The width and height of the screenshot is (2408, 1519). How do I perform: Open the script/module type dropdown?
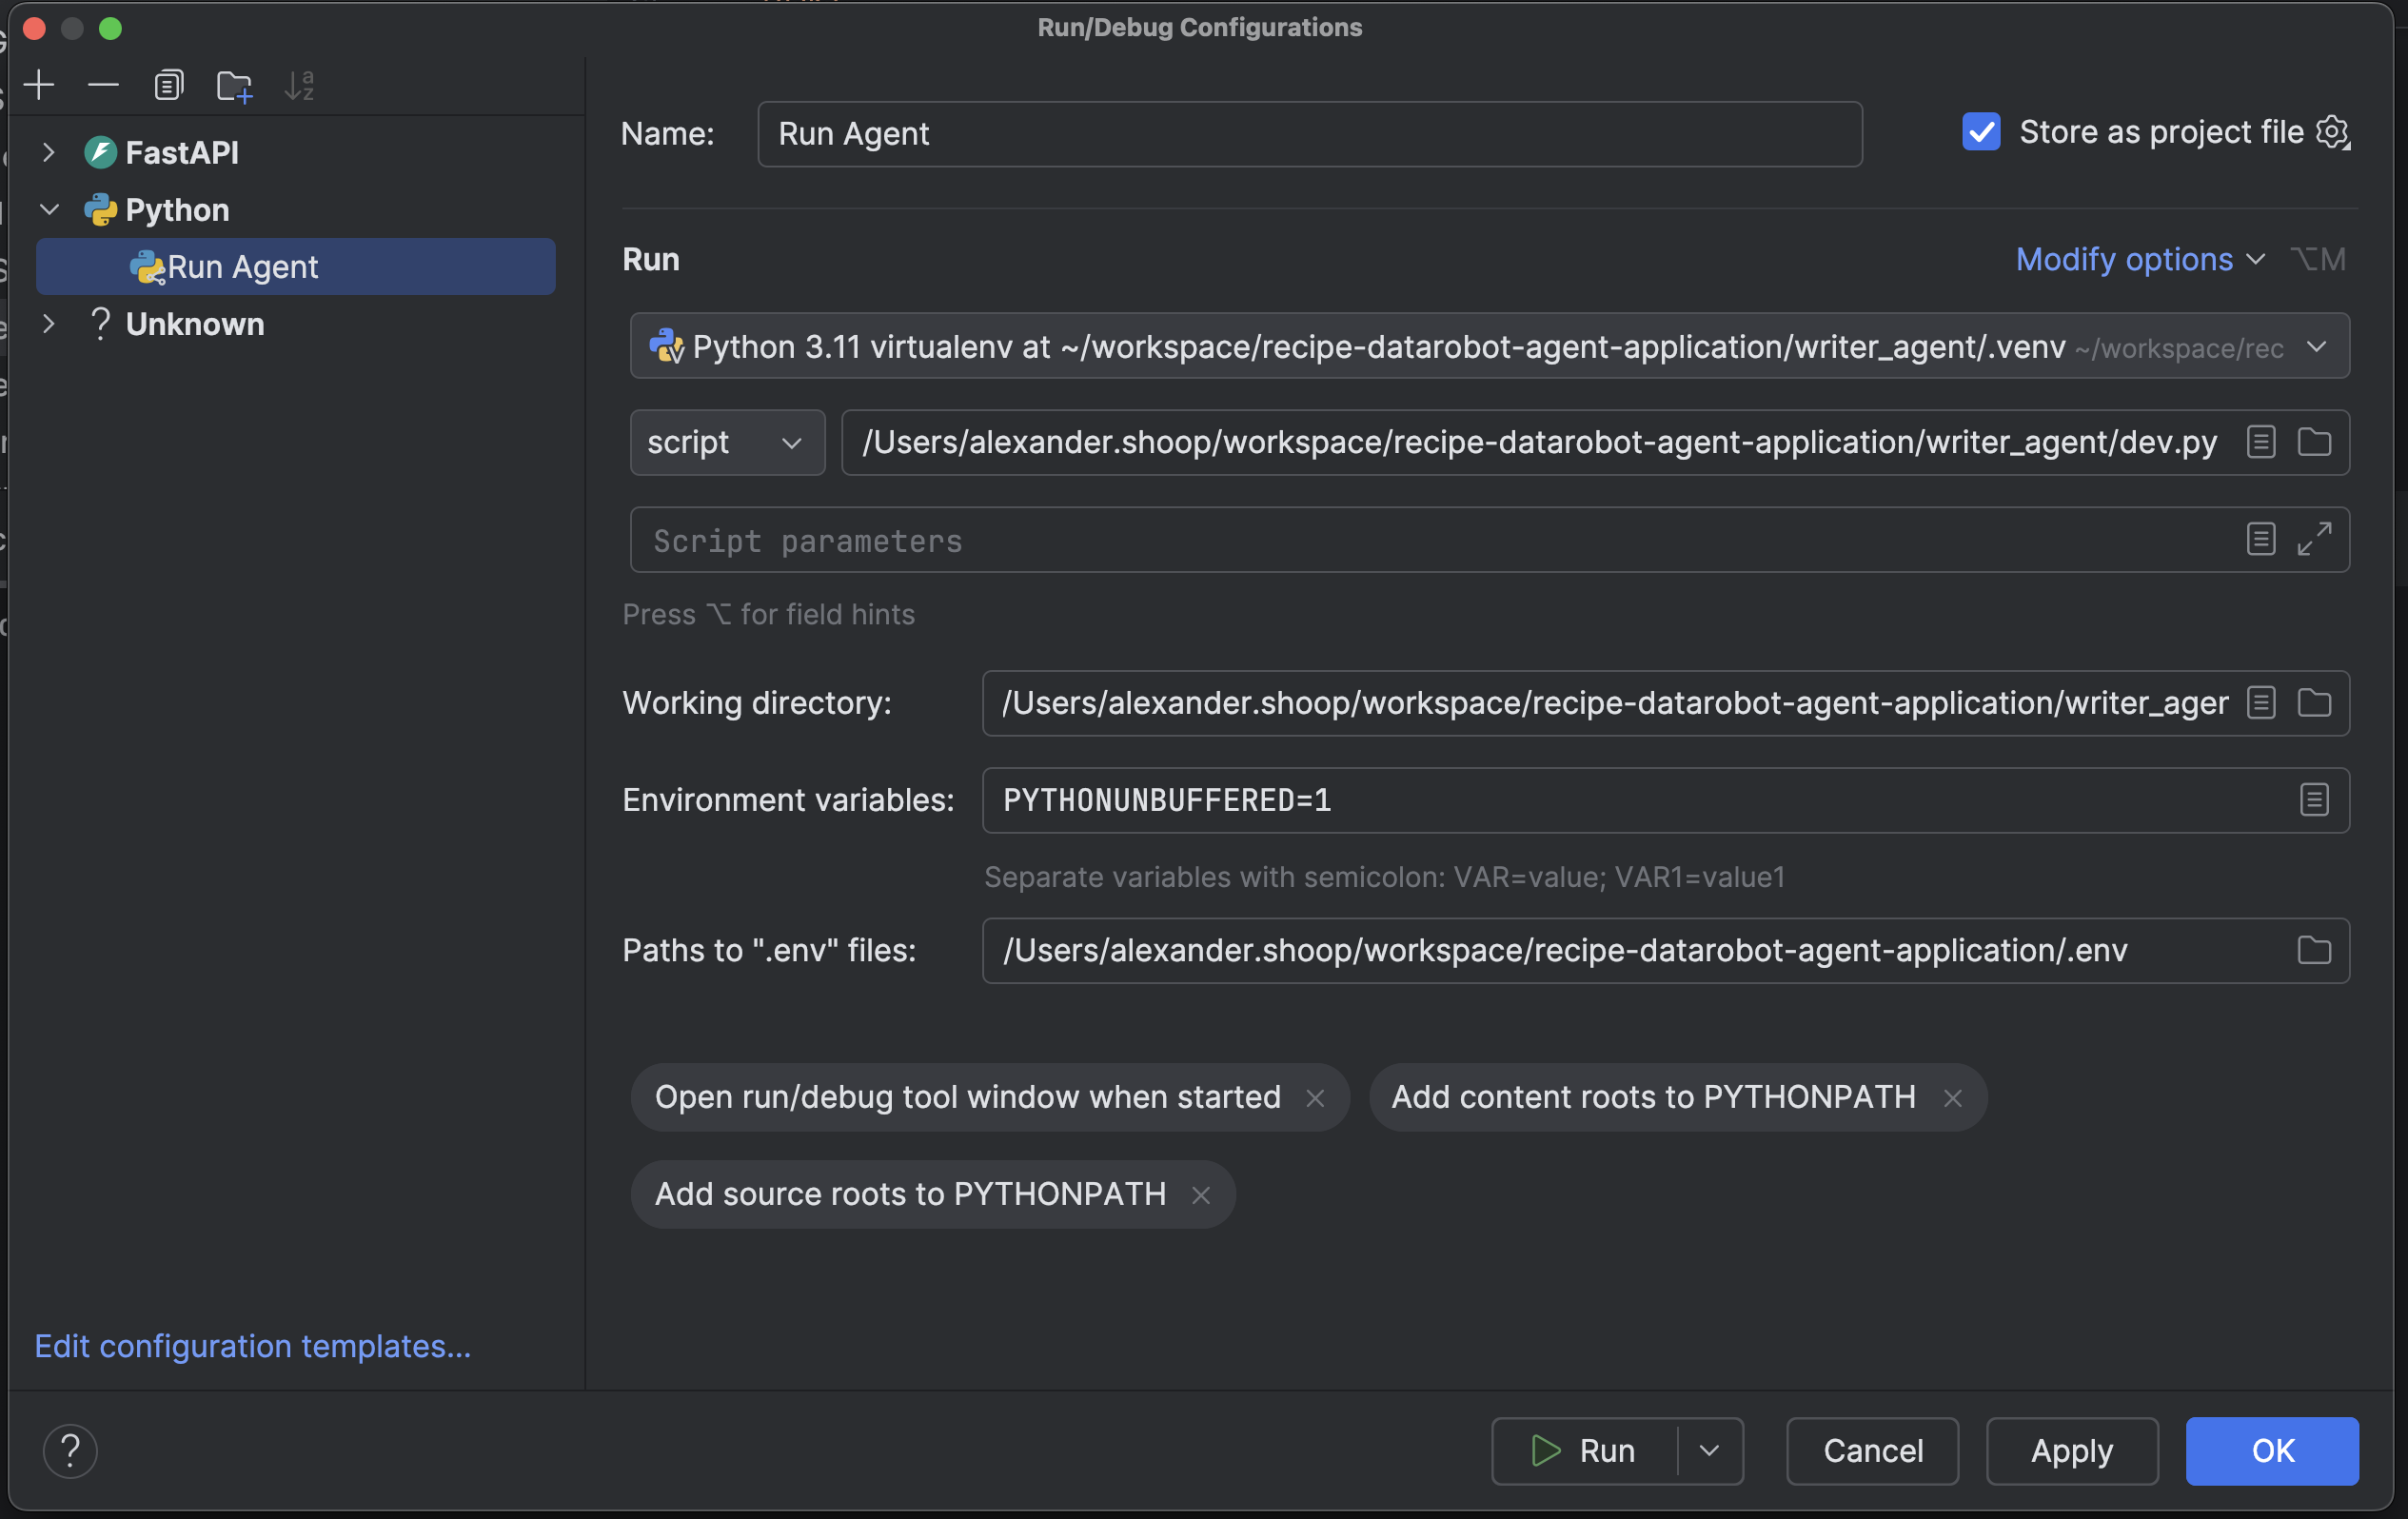click(727, 442)
